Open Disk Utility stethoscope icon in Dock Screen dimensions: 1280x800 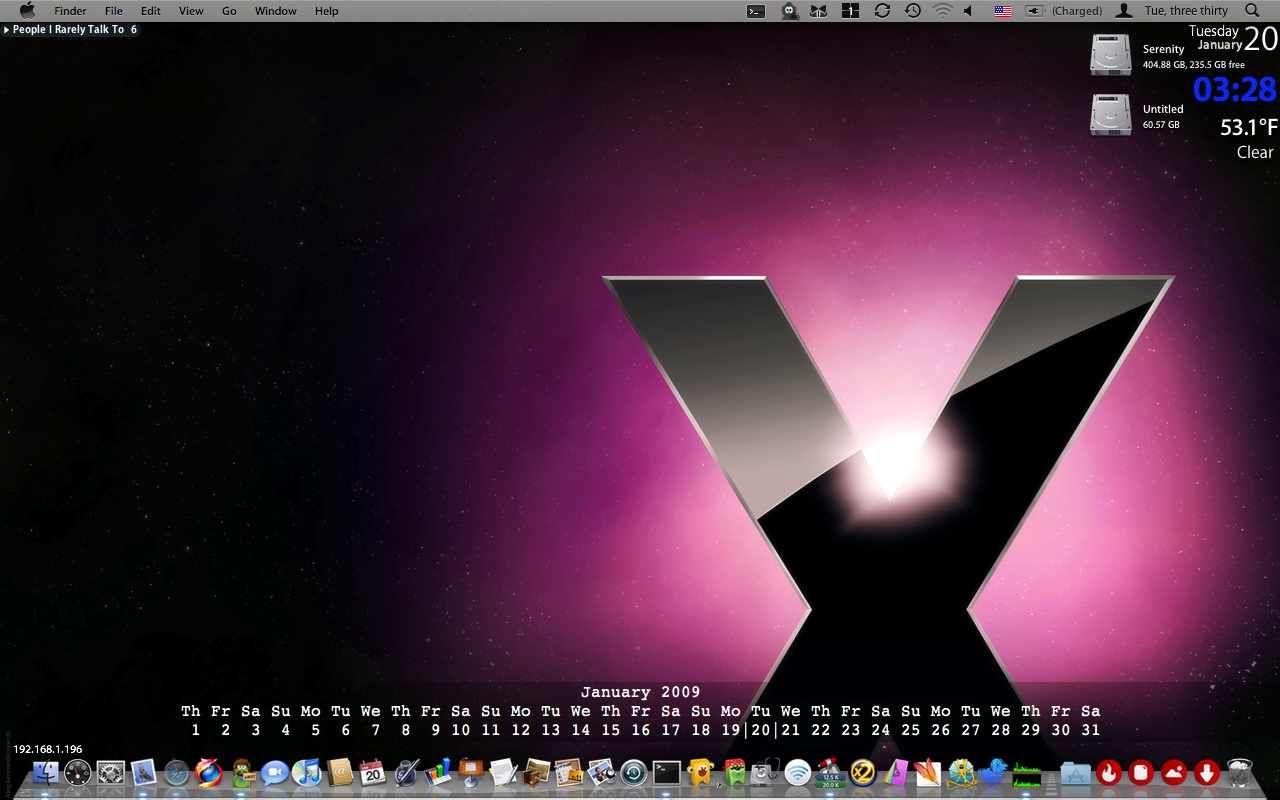(x=765, y=772)
